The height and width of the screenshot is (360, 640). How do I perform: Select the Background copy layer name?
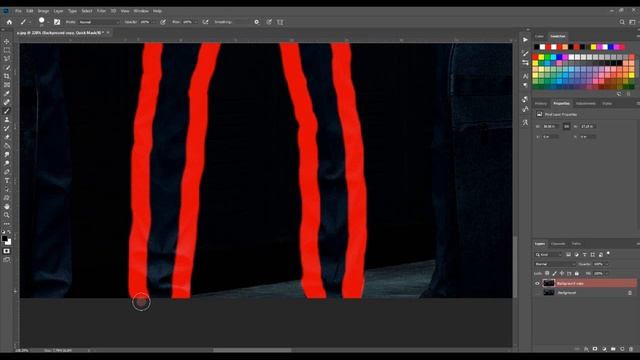[570, 283]
